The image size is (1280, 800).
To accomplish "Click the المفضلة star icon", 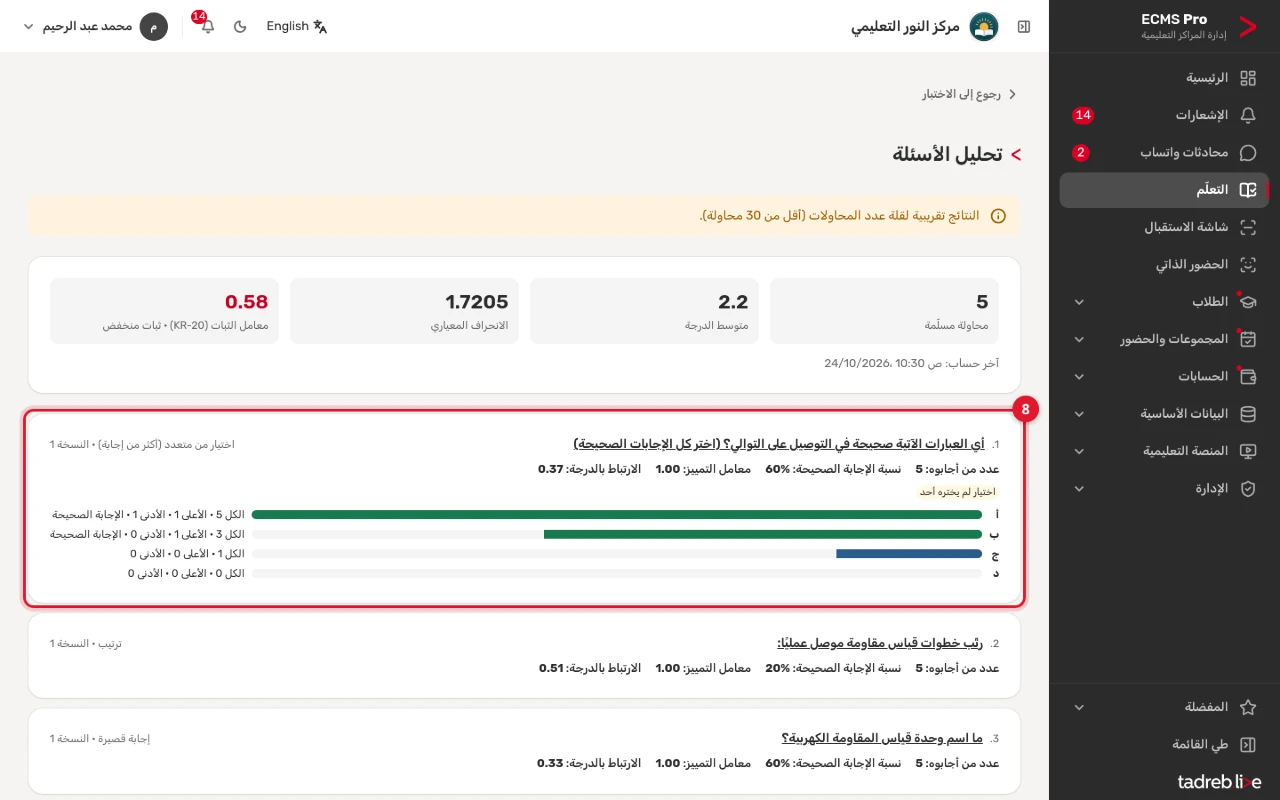I will point(1248,707).
